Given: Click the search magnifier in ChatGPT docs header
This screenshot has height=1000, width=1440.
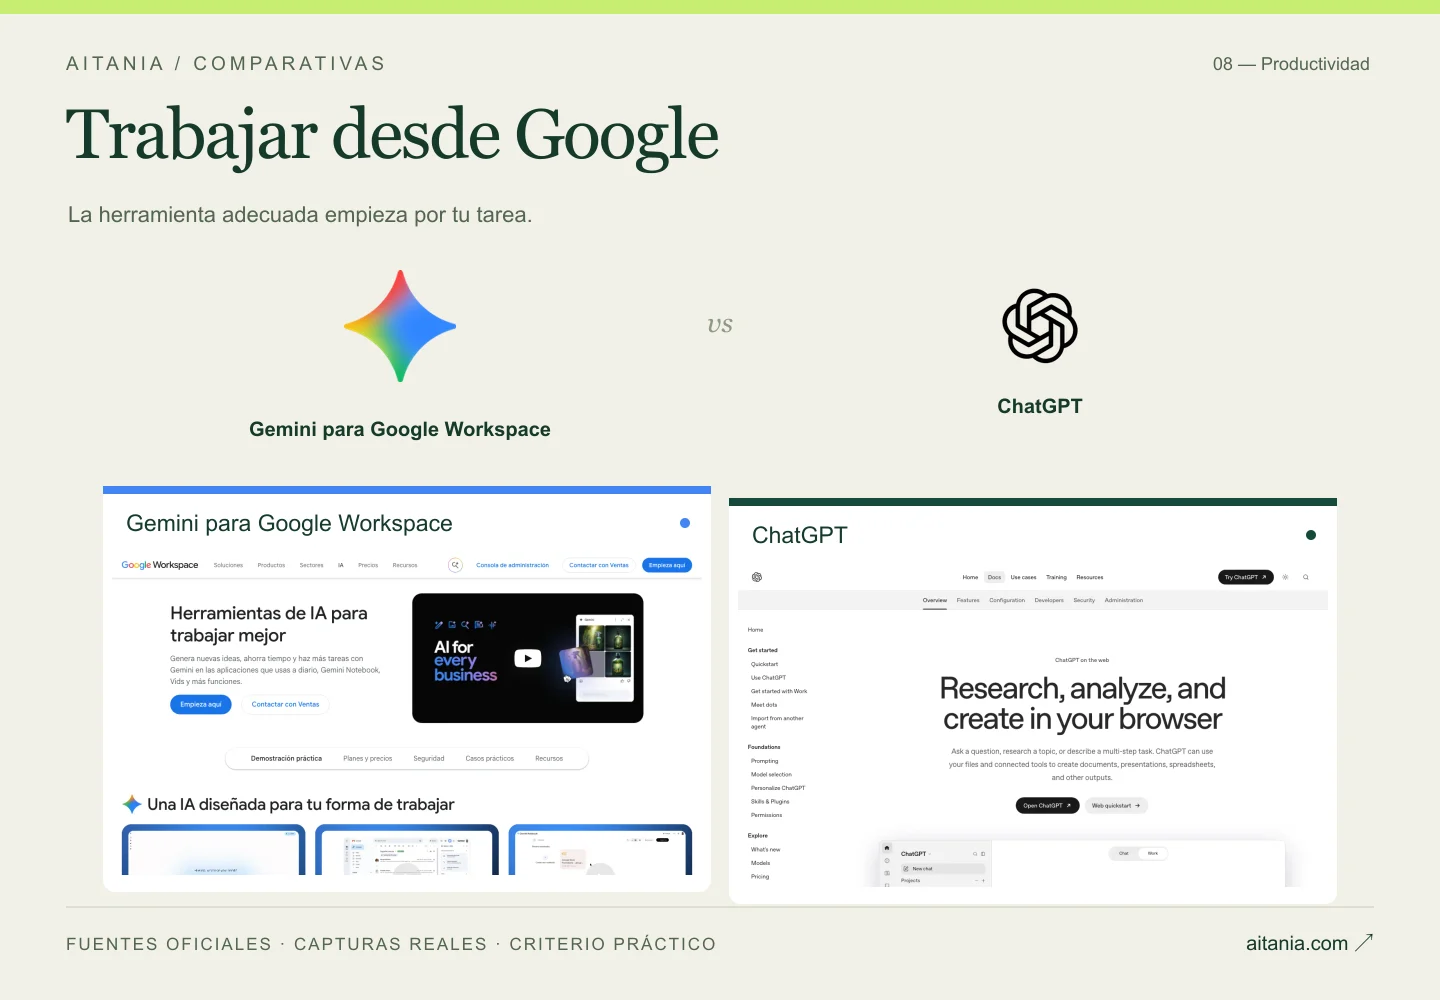Looking at the screenshot, I should (x=1306, y=577).
